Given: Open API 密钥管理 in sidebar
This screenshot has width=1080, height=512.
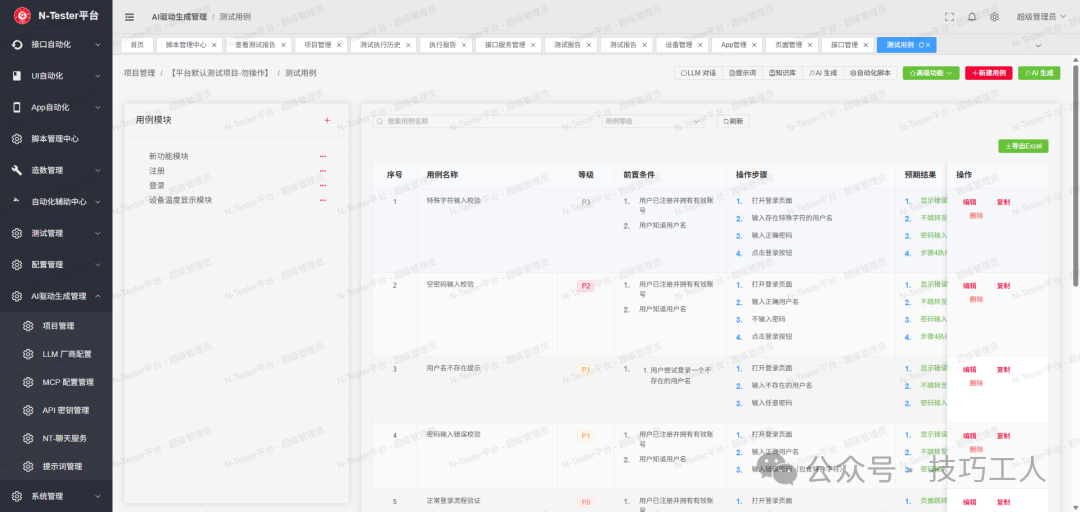Looking at the screenshot, I should (x=65, y=410).
